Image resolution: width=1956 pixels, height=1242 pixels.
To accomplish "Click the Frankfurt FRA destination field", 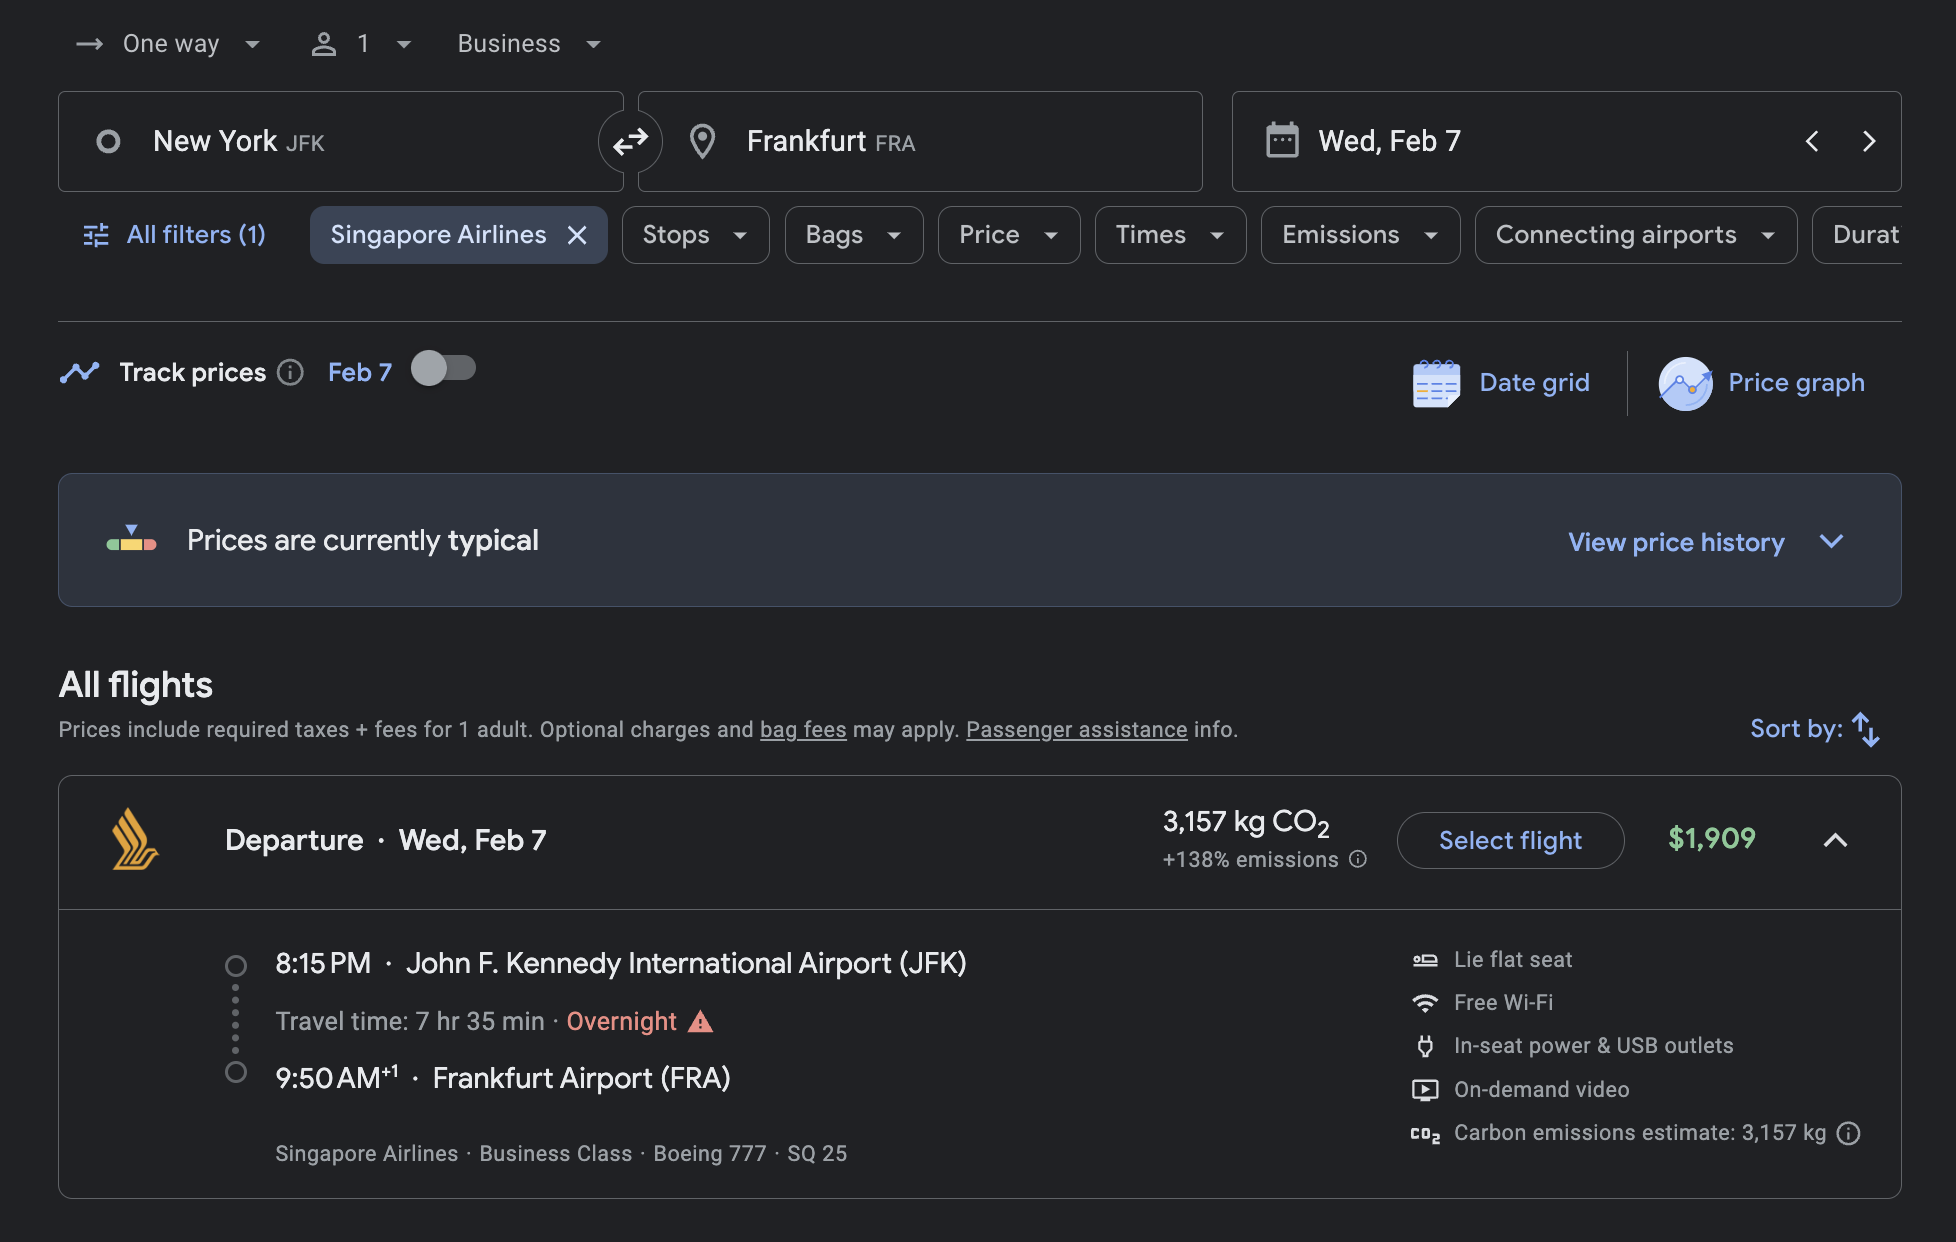I will [920, 142].
